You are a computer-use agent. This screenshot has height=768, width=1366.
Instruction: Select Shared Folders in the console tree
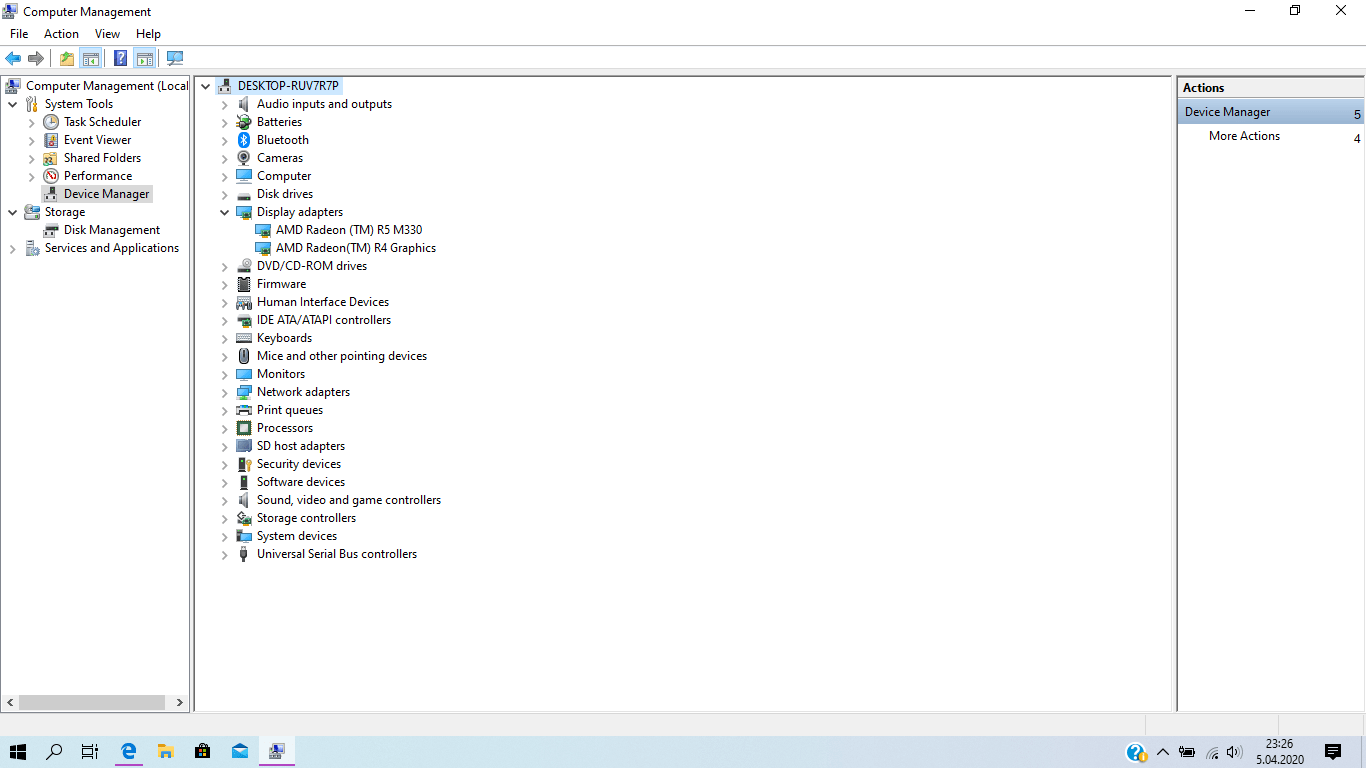click(x=102, y=158)
